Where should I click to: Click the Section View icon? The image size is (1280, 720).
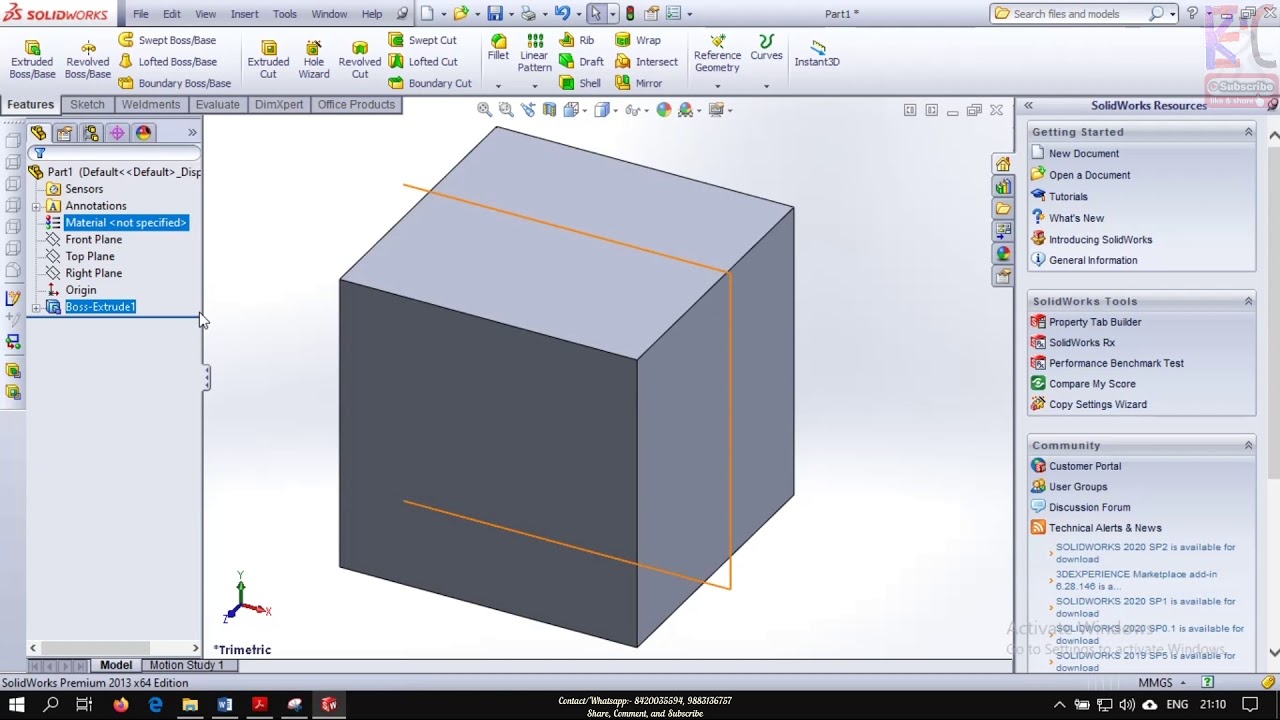point(549,110)
